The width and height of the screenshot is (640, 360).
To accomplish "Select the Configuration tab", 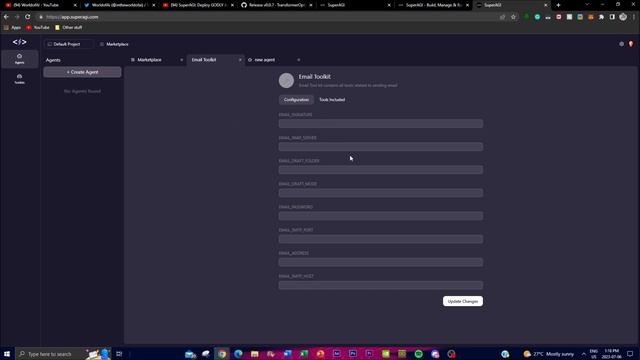I will coord(296,100).
